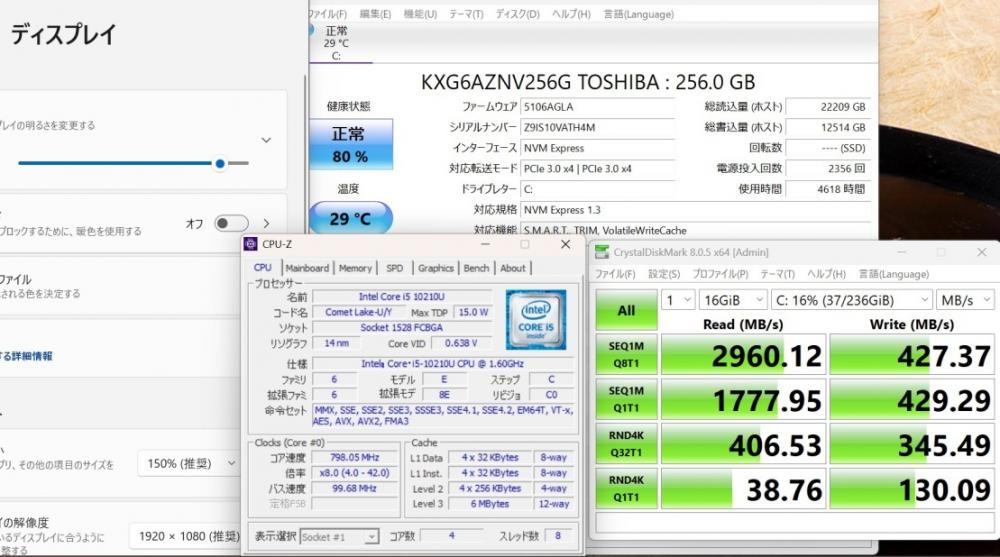Switch to the Memory tab
Viewport: 1000px width, 557px height.
355,268
